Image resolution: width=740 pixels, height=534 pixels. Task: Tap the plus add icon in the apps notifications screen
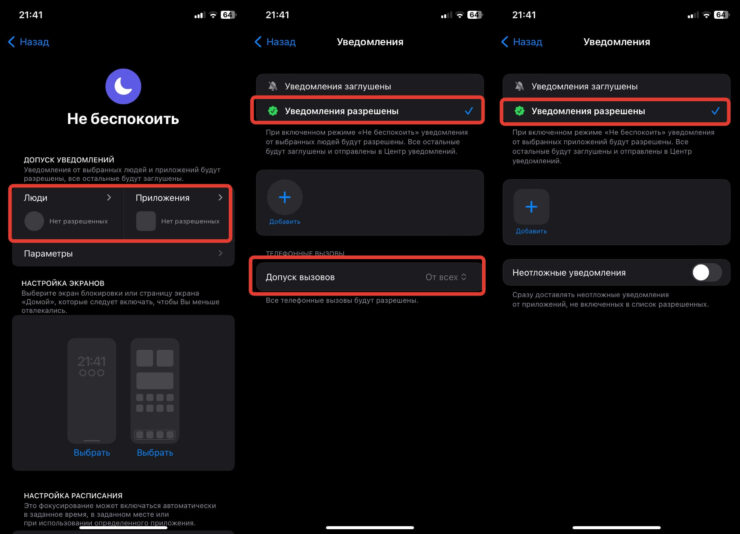(x=531, y=207)
